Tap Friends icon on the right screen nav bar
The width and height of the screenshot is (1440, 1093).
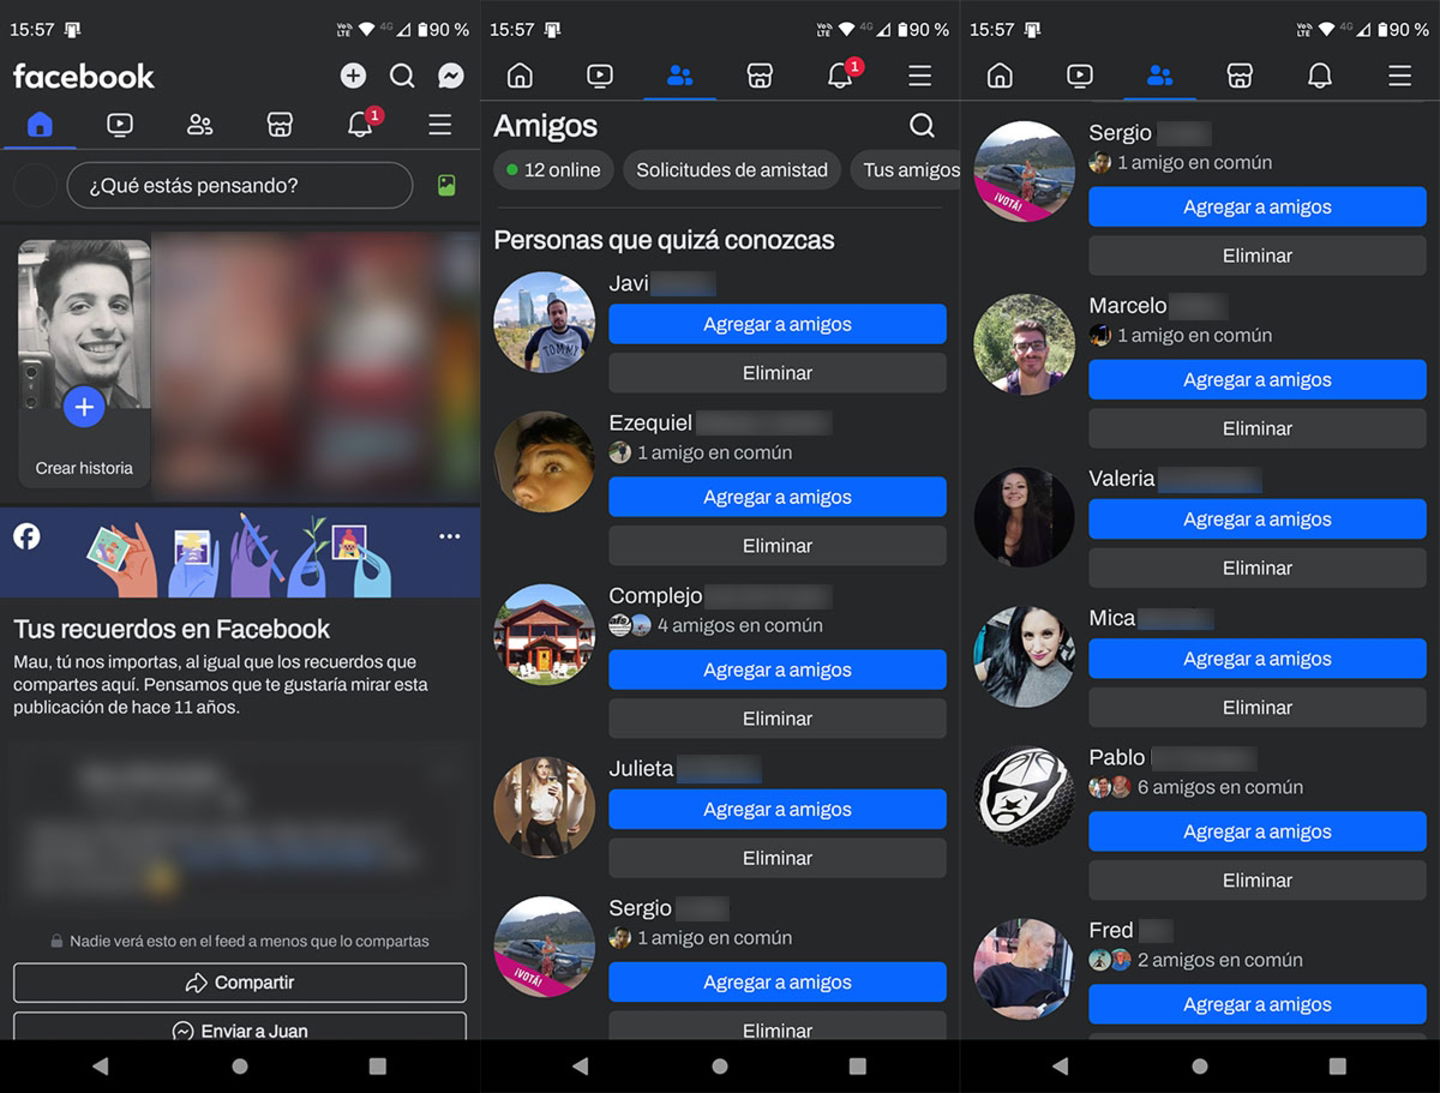1160,75
